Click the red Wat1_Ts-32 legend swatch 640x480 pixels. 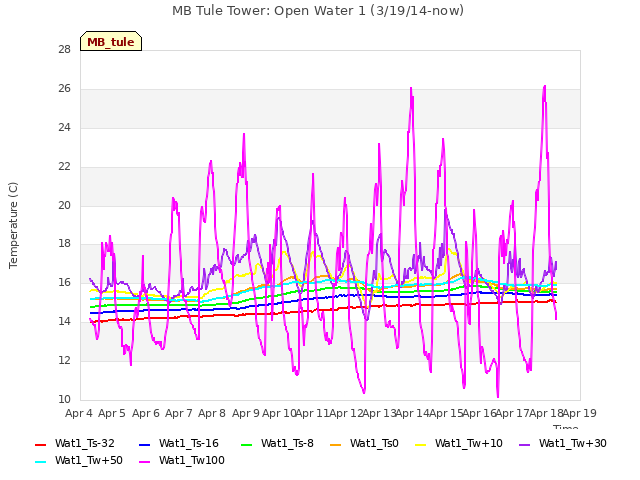coord(40,444)
